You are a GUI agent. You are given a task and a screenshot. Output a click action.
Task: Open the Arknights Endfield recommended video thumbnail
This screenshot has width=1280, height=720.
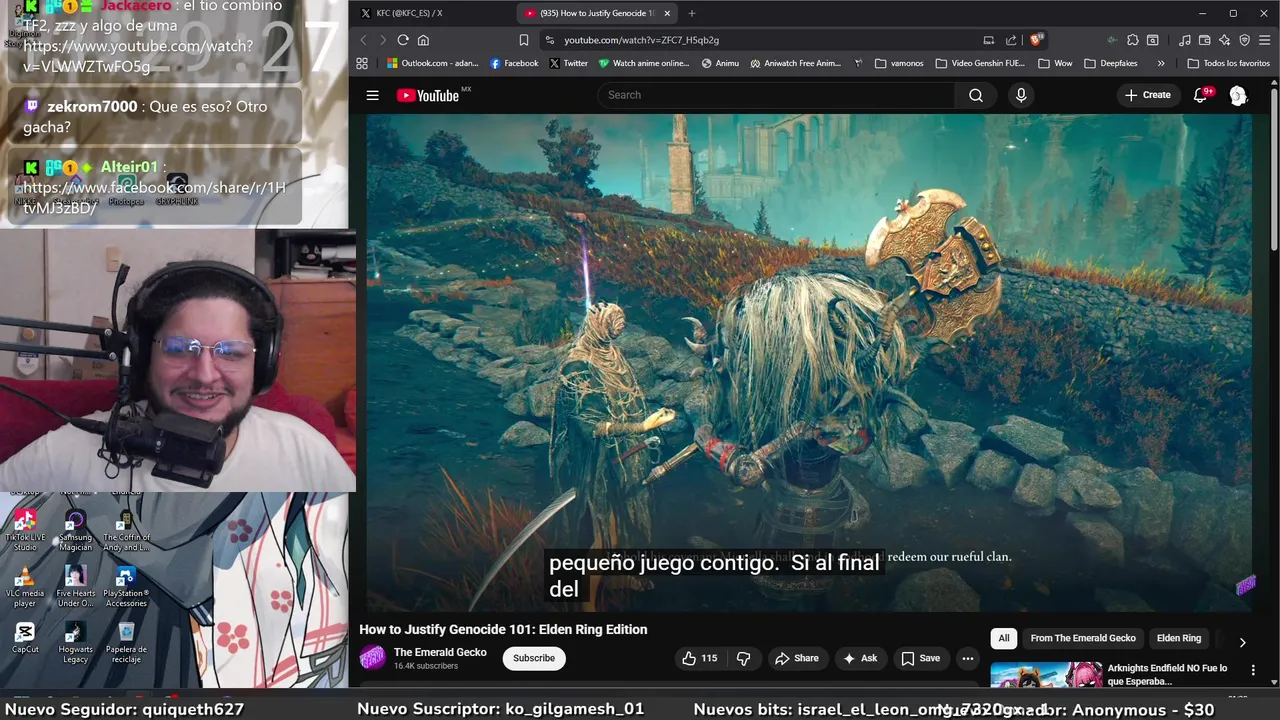(x=1046, y=675)
